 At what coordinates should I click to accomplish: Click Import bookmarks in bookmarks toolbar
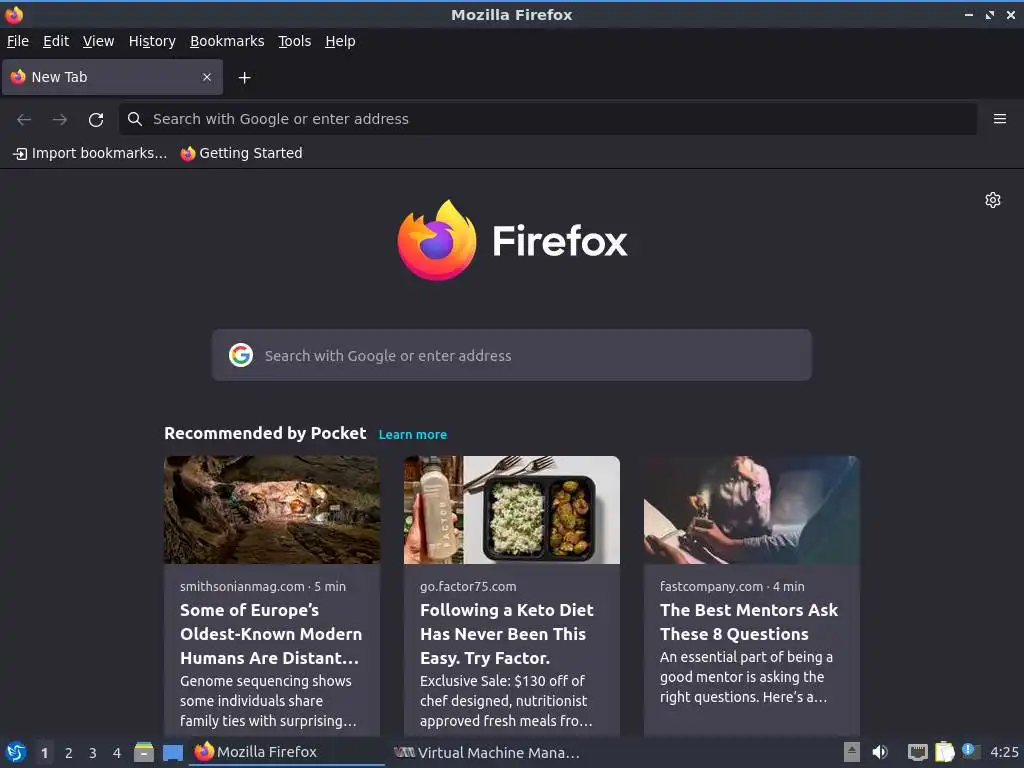tap(90, 153)
